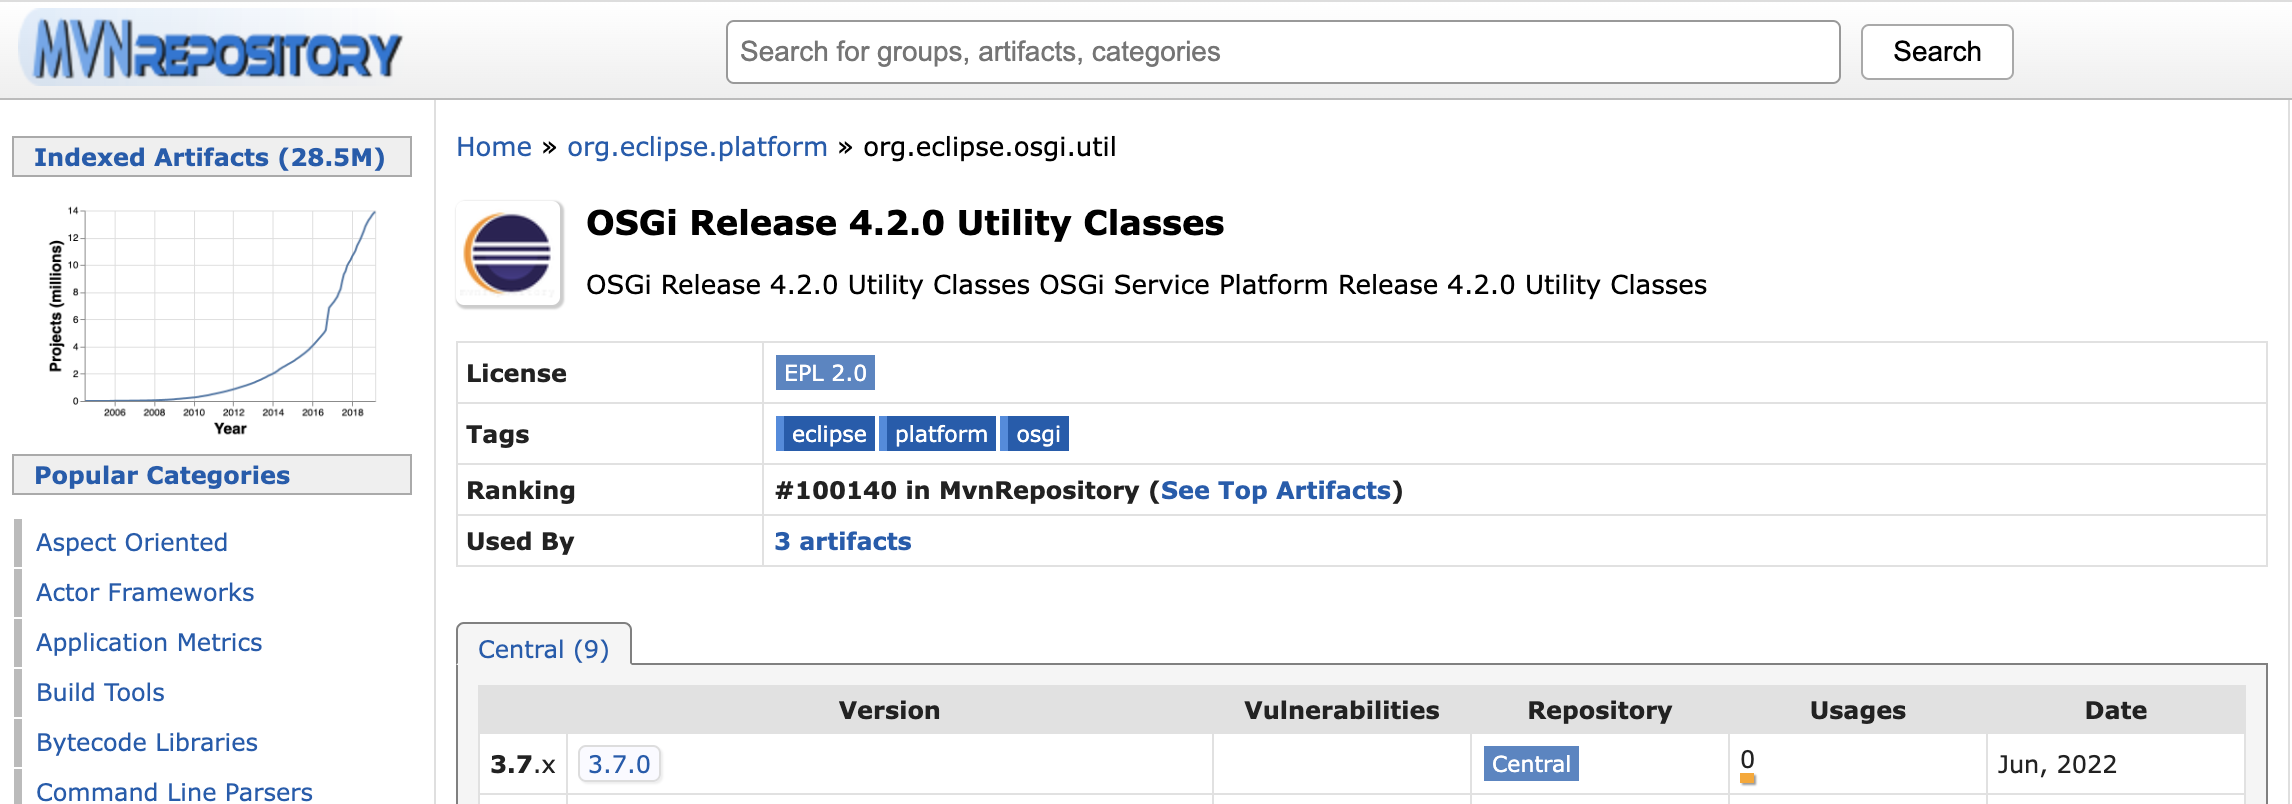Navigate to Home via the breadcrumb
Viewport: 2292px width, 804px height.
coord(494,146)
